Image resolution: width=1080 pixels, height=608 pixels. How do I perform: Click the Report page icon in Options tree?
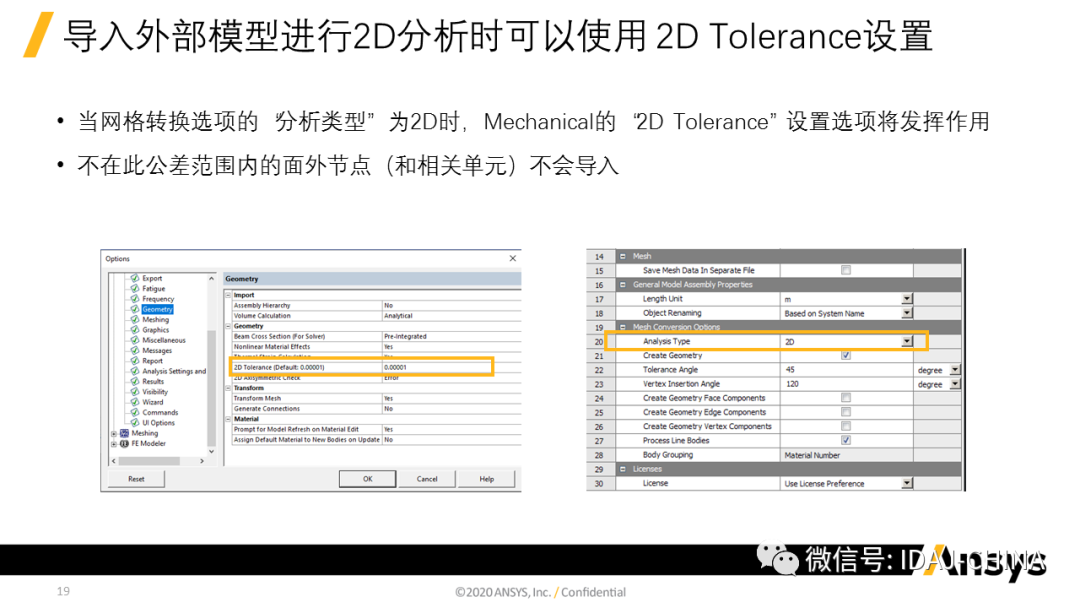[135, 361]
